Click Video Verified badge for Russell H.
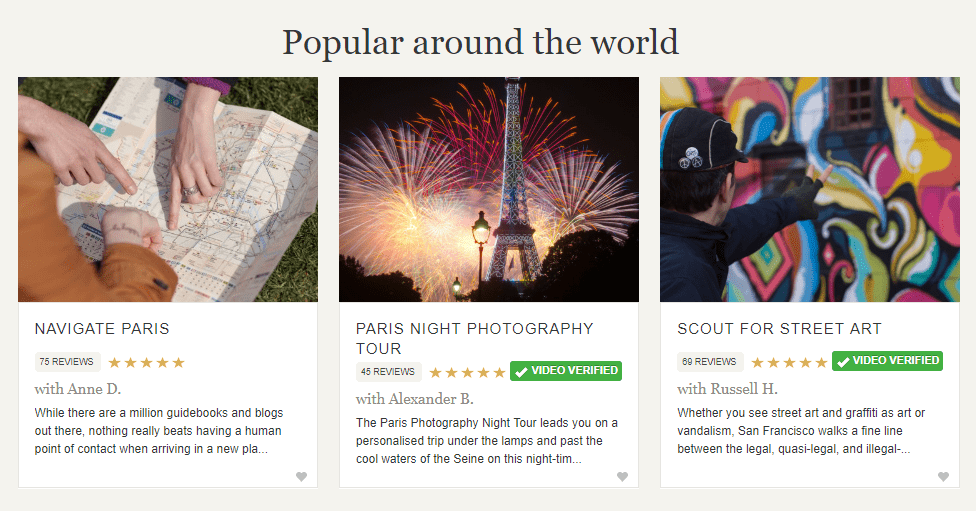 click(888, 361)
